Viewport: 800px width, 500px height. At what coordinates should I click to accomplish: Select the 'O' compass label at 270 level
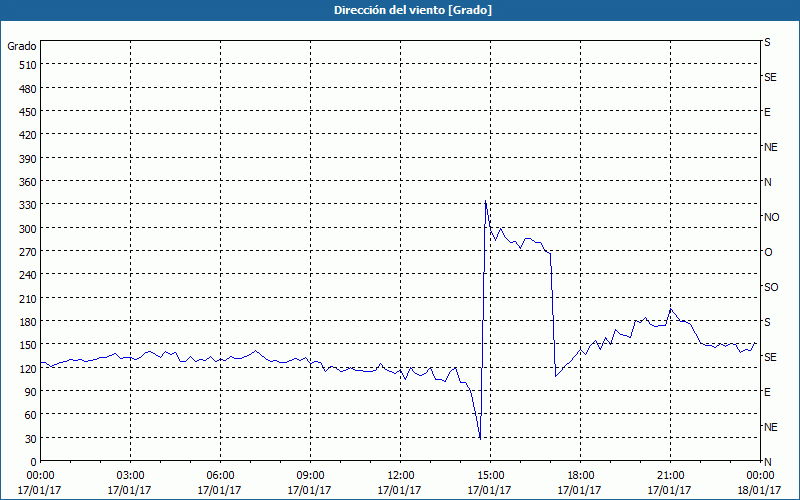[x=768, y=252]
